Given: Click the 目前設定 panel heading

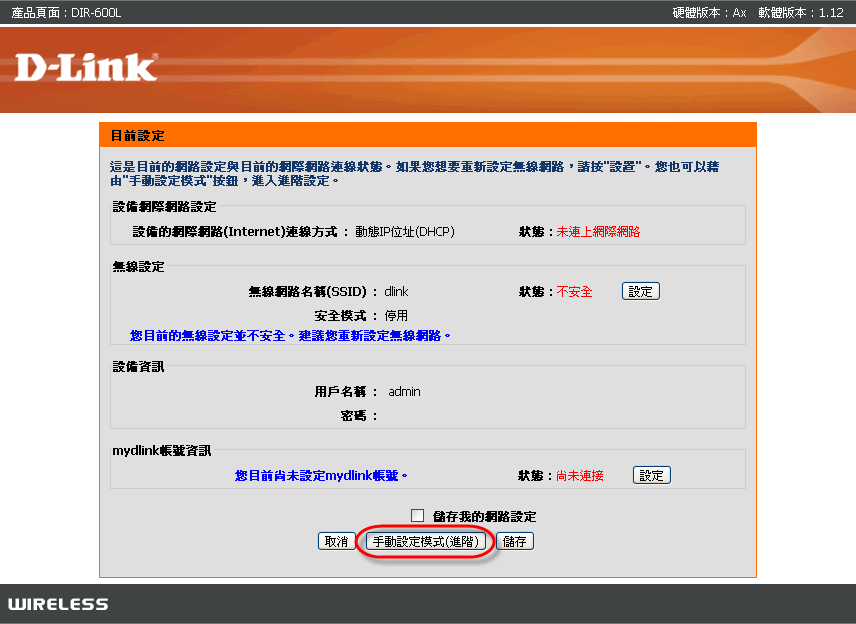Looking at the screenshot, I should point(138,135).
